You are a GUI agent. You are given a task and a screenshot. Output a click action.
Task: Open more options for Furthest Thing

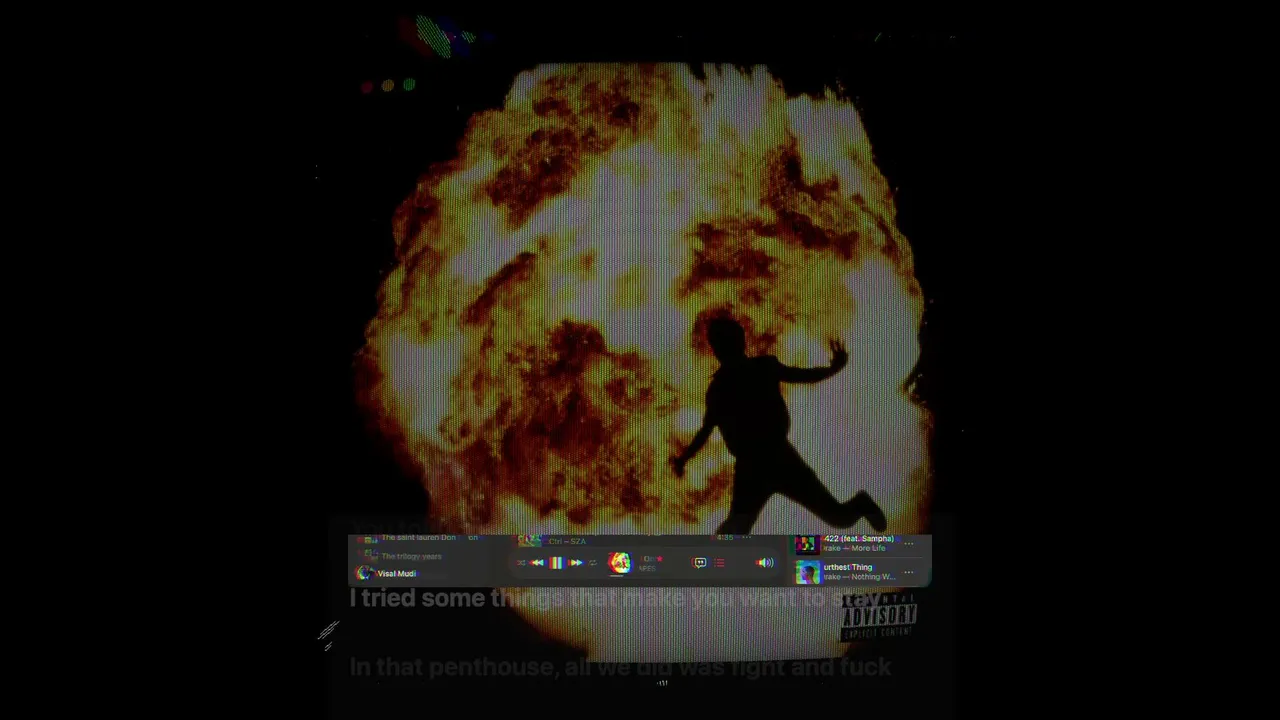908,572
